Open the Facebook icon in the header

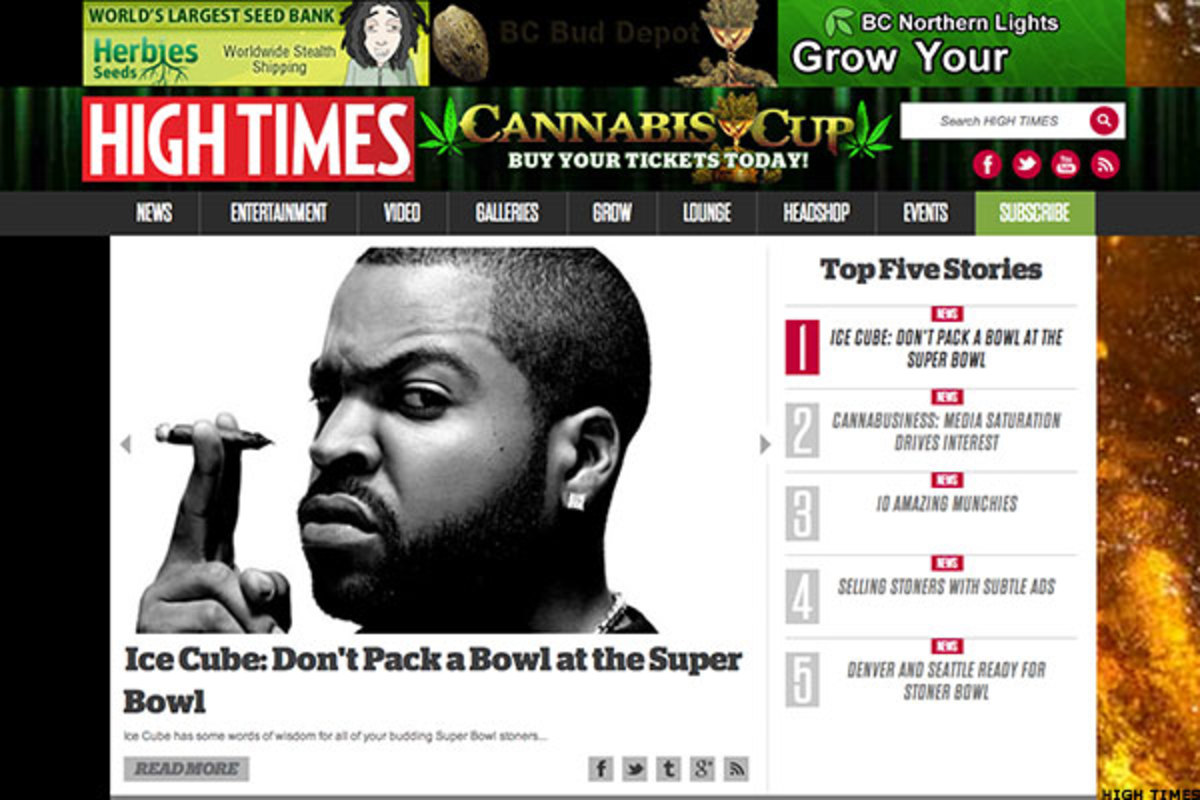tap(987, 165)
